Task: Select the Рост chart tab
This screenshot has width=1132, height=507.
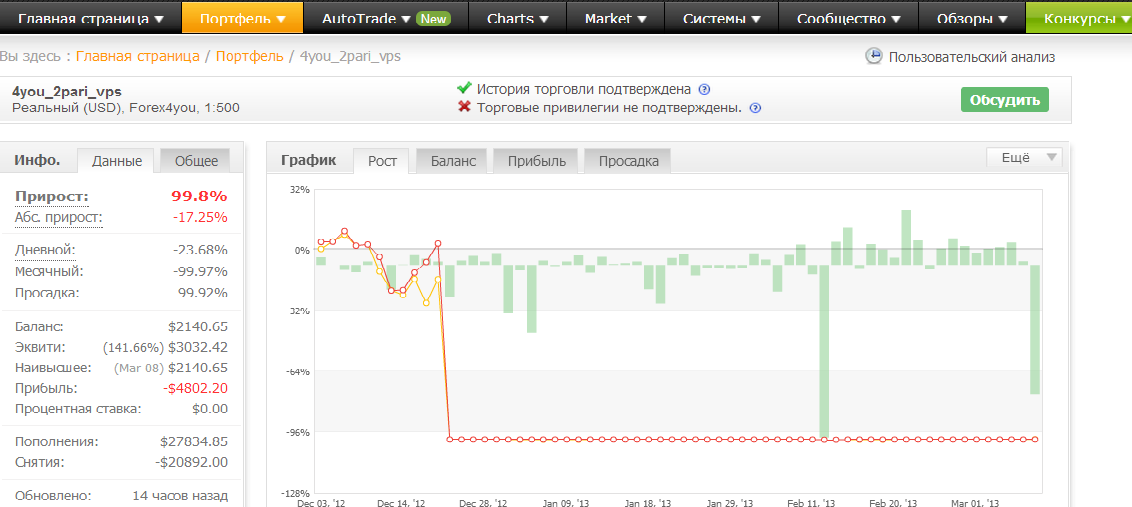Action: 382,161
